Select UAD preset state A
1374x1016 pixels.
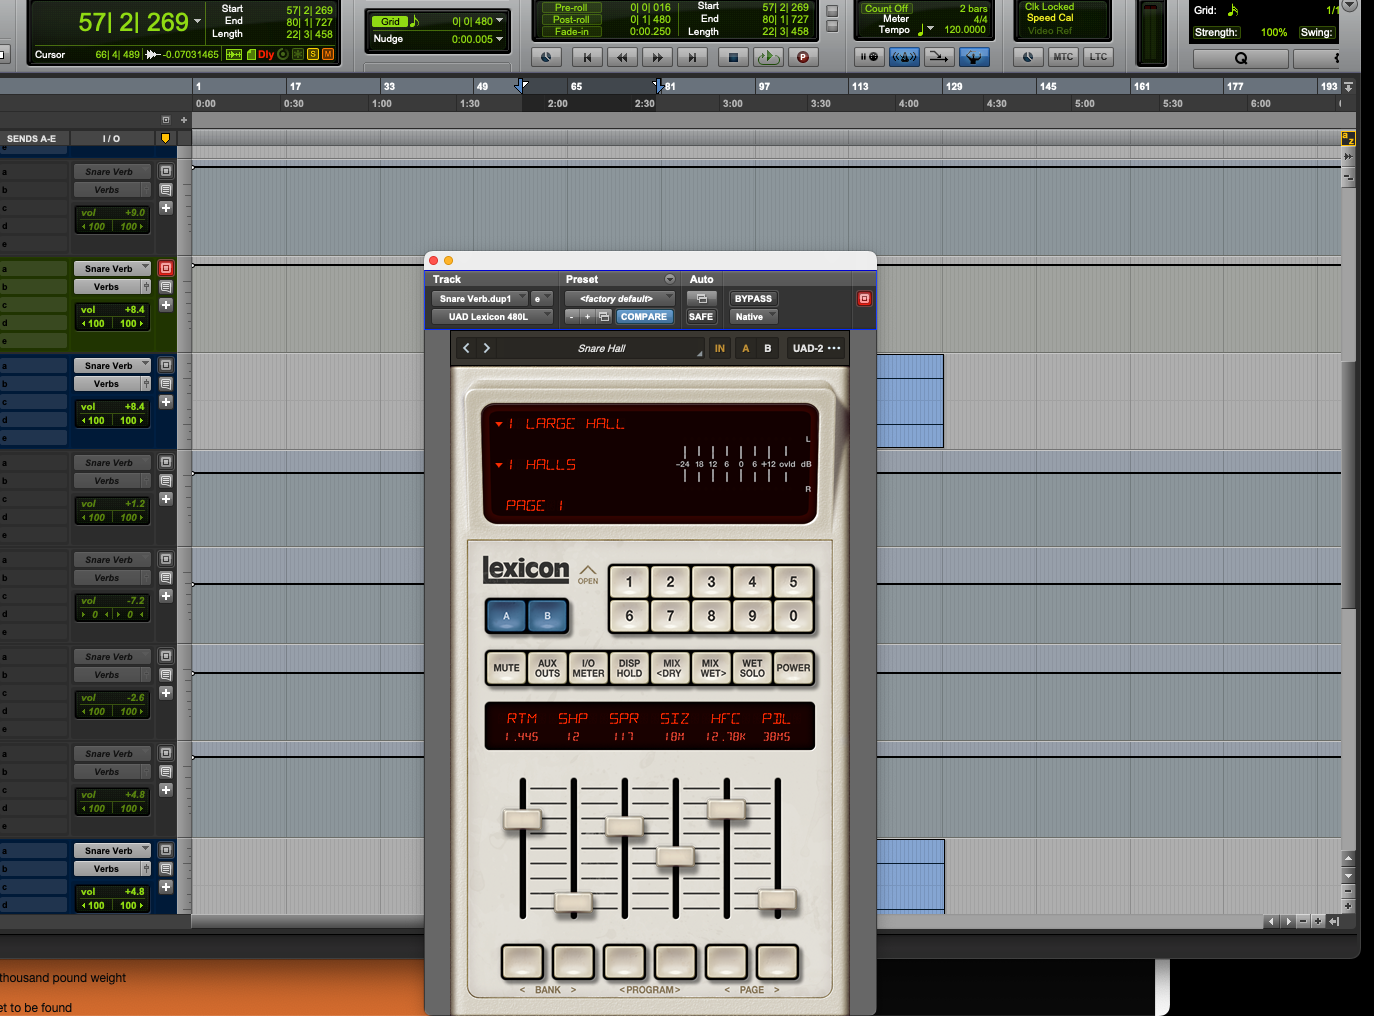click(x=745, y=348)
